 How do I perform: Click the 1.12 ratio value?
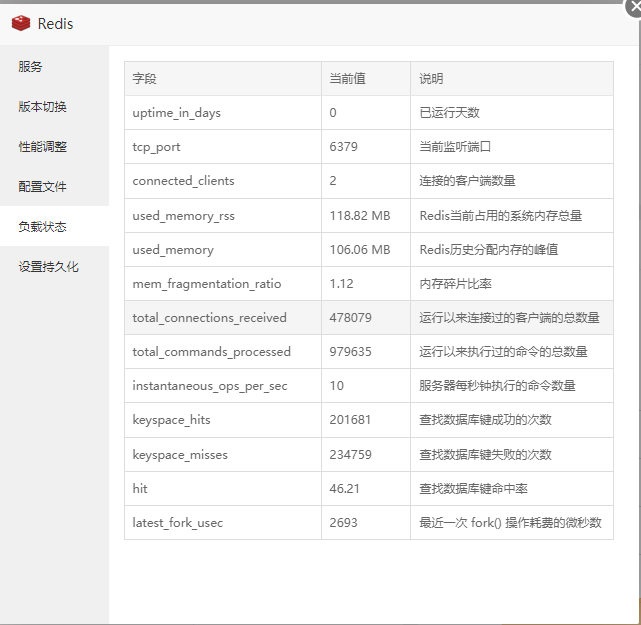pos(341,284)
